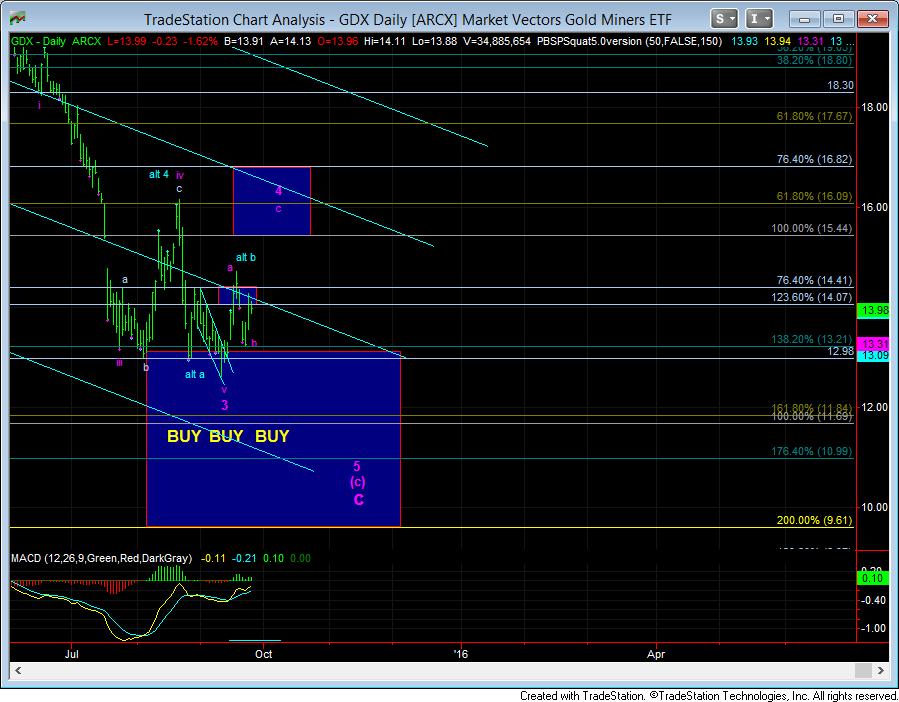Viewport: 899px width, 702px height.
Task: Click the magenta 13.31 price marker
Action: [x=873, y=344]
